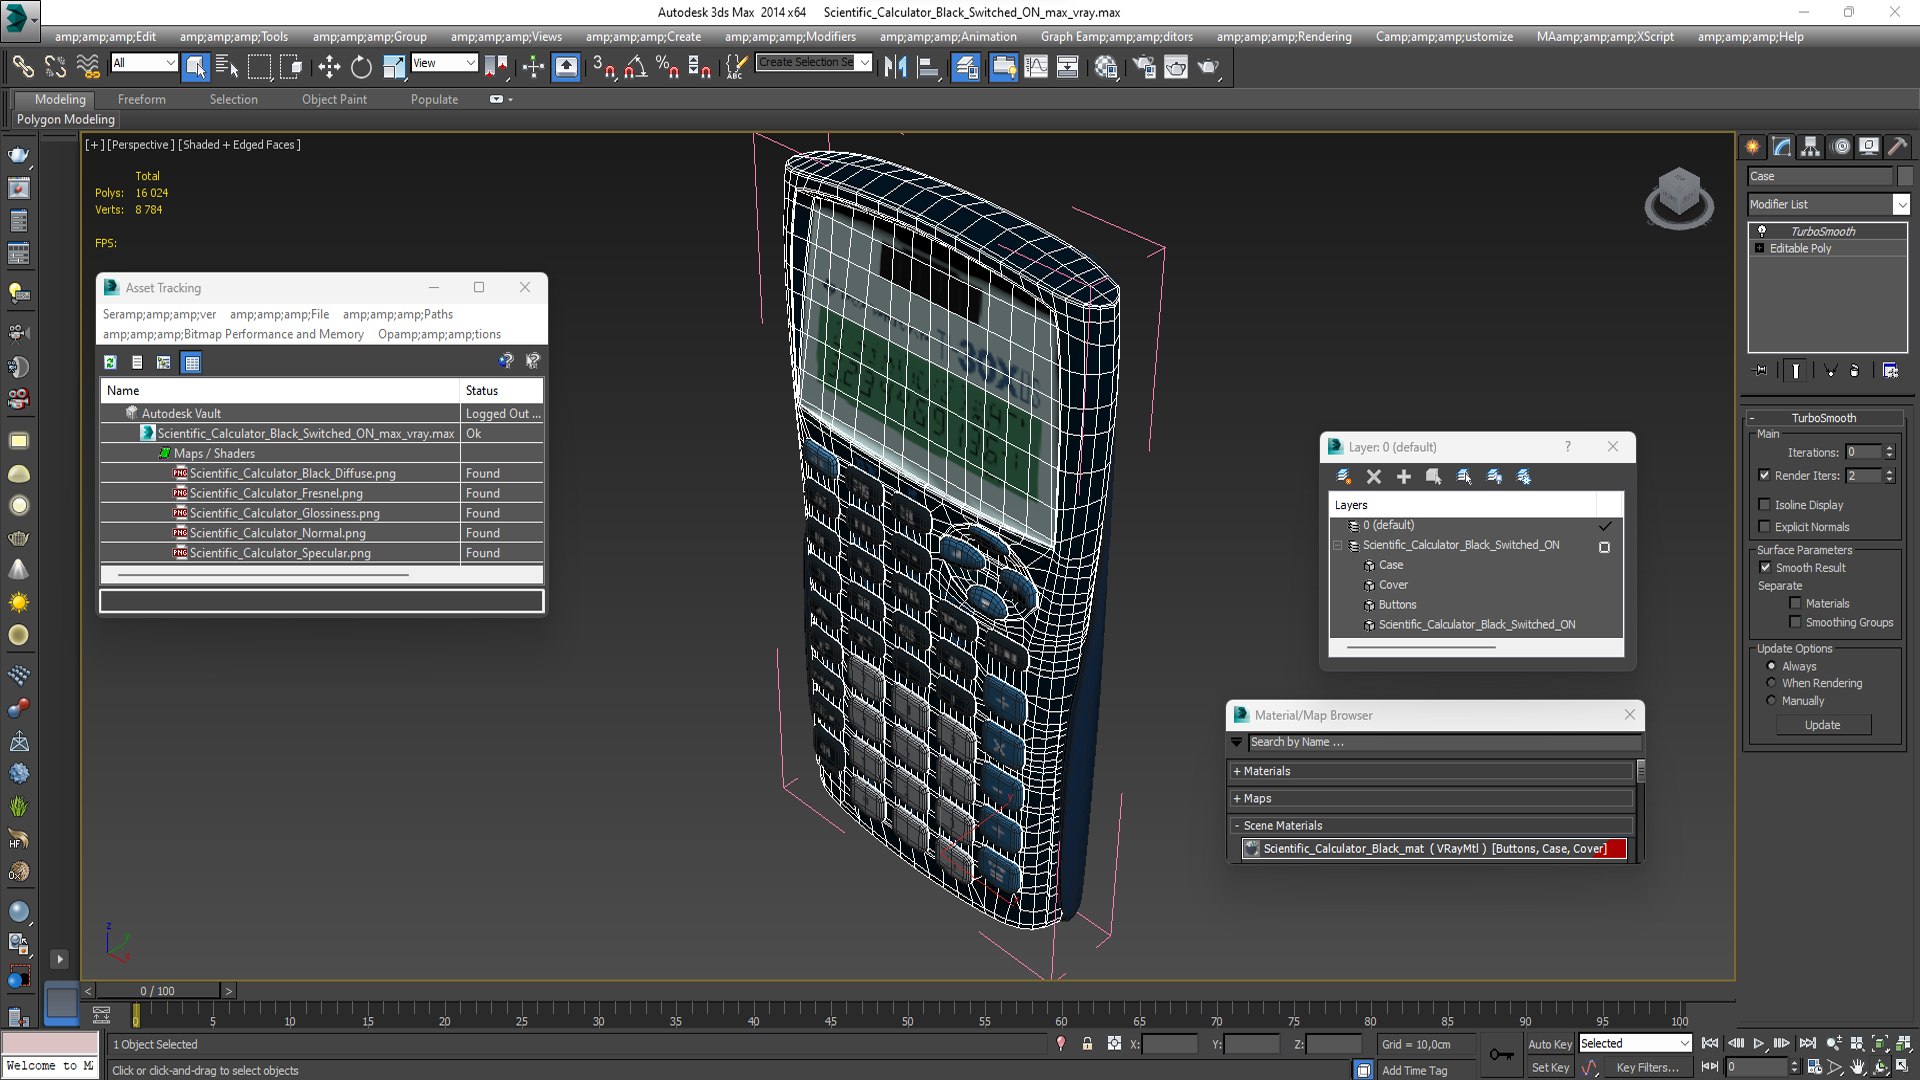Image resolution: width=1920 pixels, height=1080 pixels.
Task: Select the Rotate tool in main toolbar
Action: click(361, 67)
